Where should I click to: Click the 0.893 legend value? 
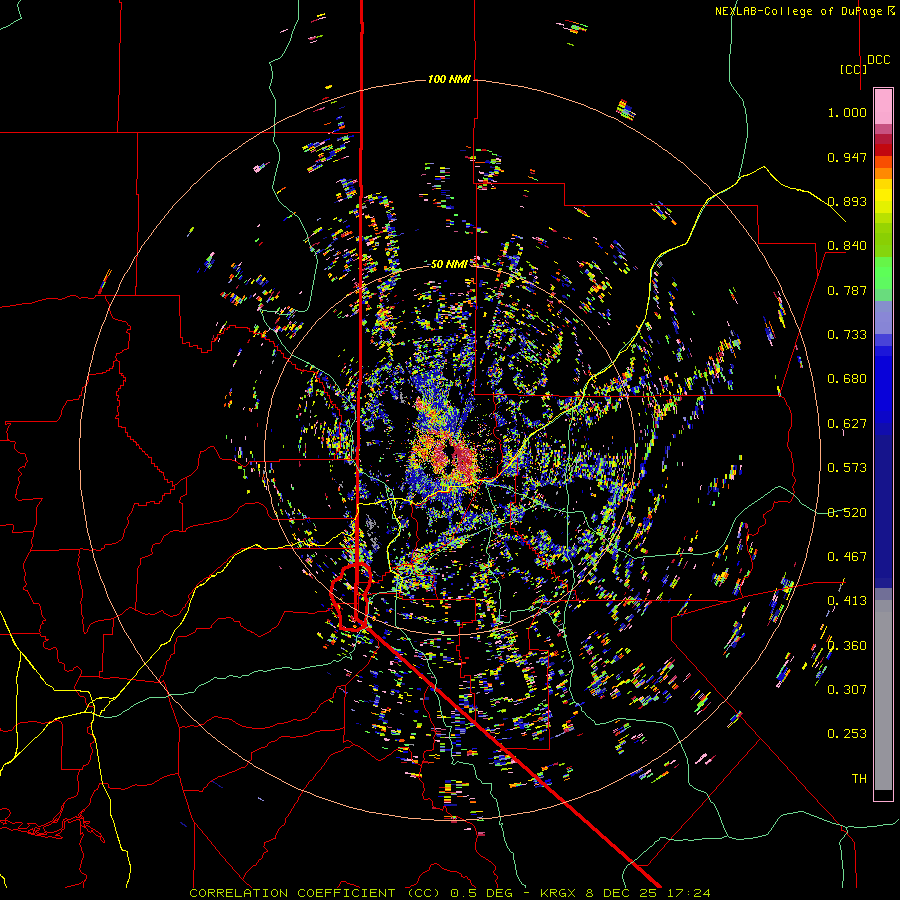click(847, 201)
